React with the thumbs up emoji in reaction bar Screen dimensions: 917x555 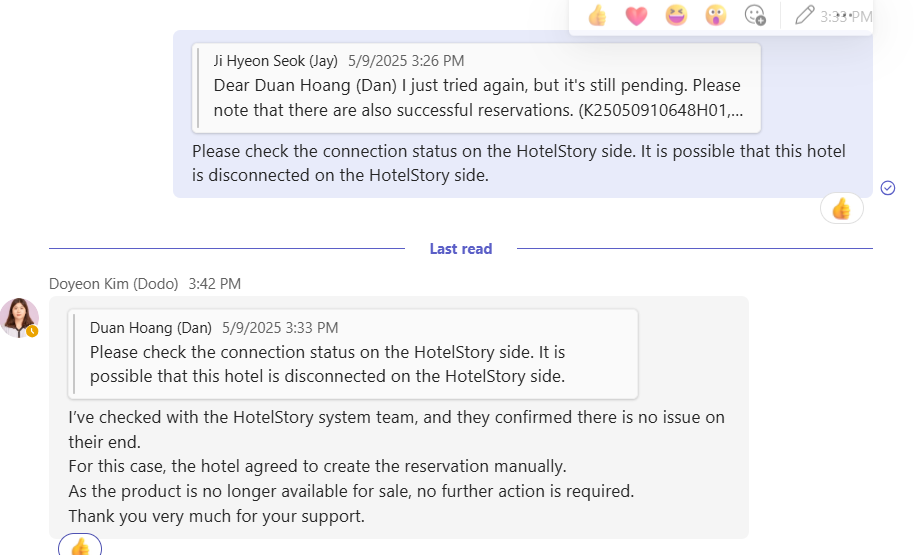point(597,16)
